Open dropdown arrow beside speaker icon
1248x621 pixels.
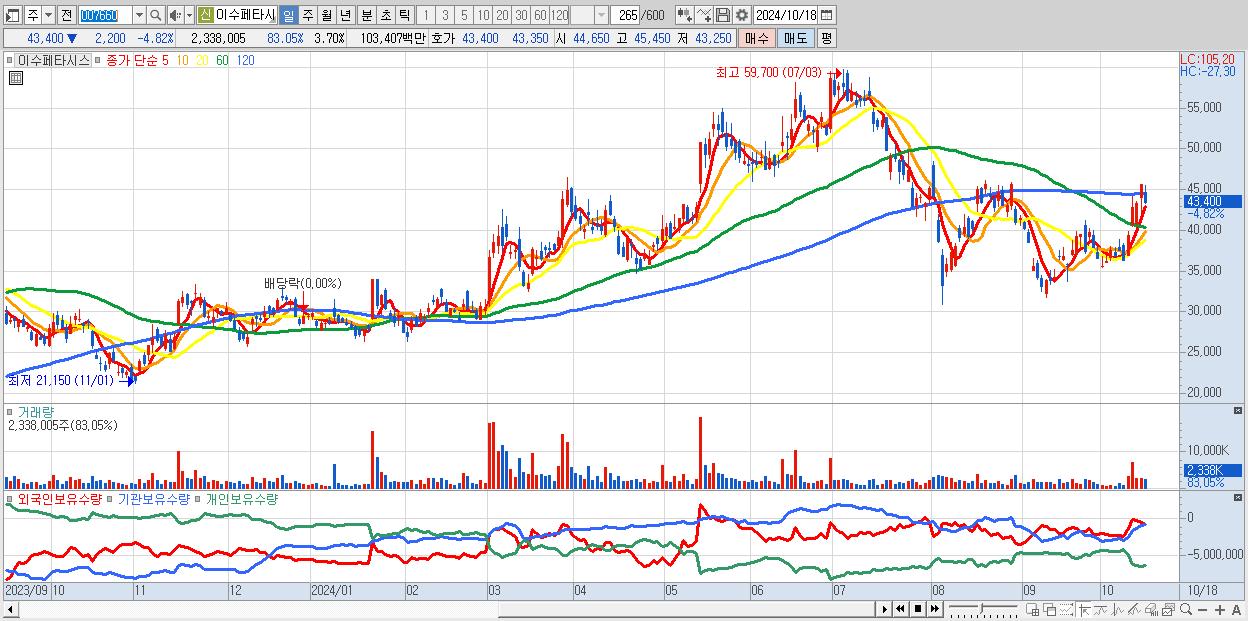[189, 16]
